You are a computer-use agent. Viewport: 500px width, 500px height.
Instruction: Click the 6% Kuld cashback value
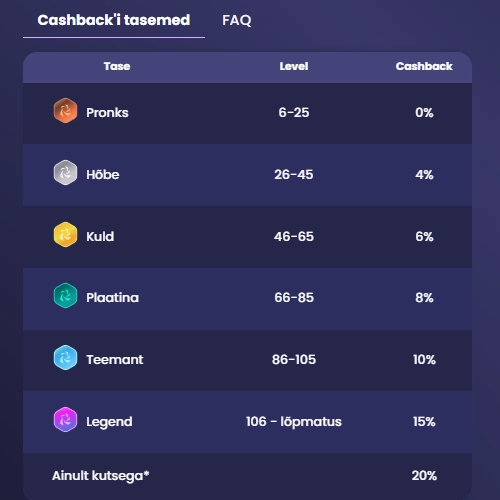click(x=424, y=236)
